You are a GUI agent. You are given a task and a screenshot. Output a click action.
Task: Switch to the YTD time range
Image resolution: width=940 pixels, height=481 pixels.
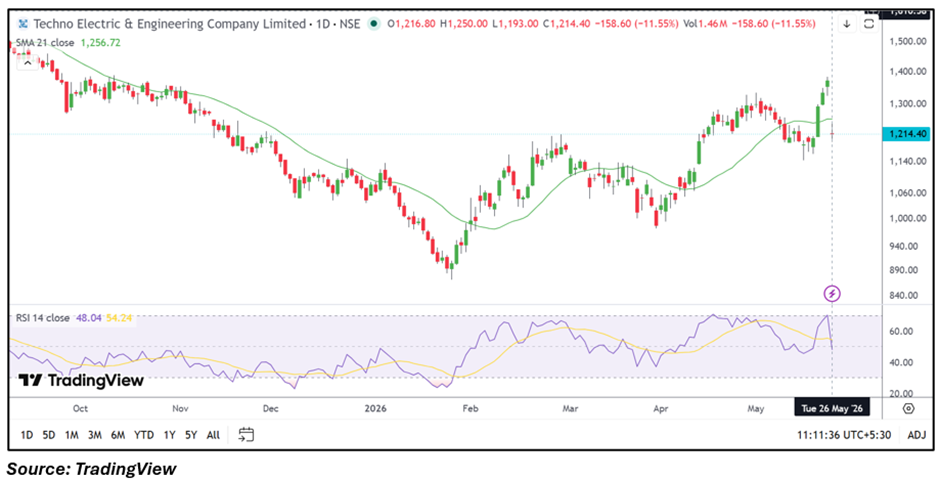coord(144,435)
